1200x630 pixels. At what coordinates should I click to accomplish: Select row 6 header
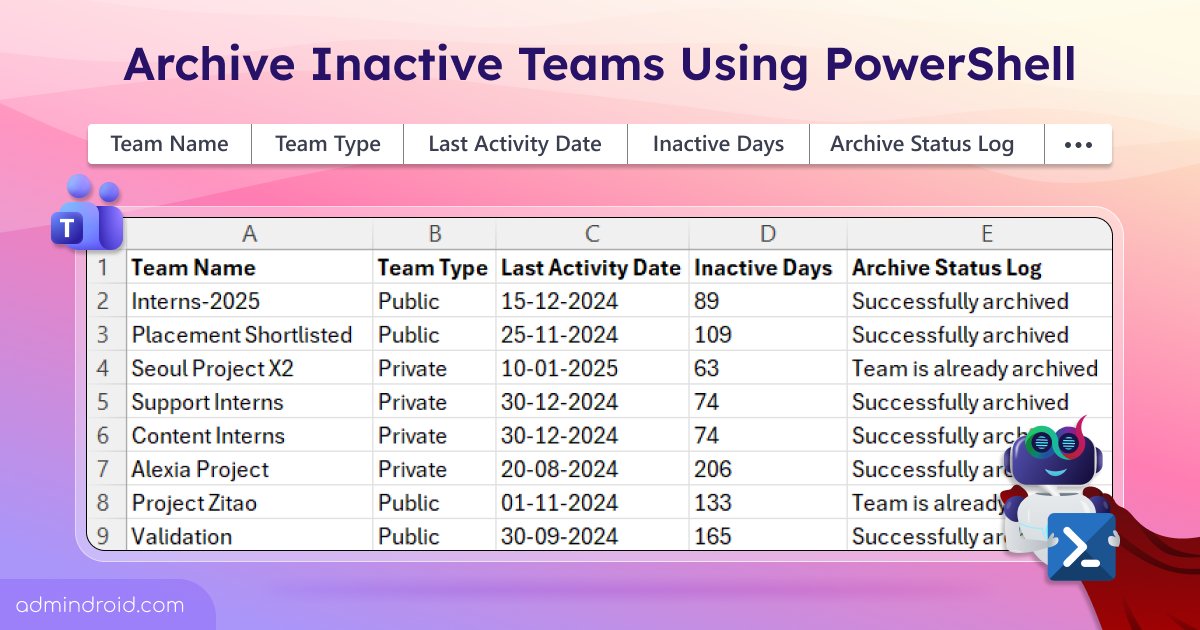(x=103, y=436)
